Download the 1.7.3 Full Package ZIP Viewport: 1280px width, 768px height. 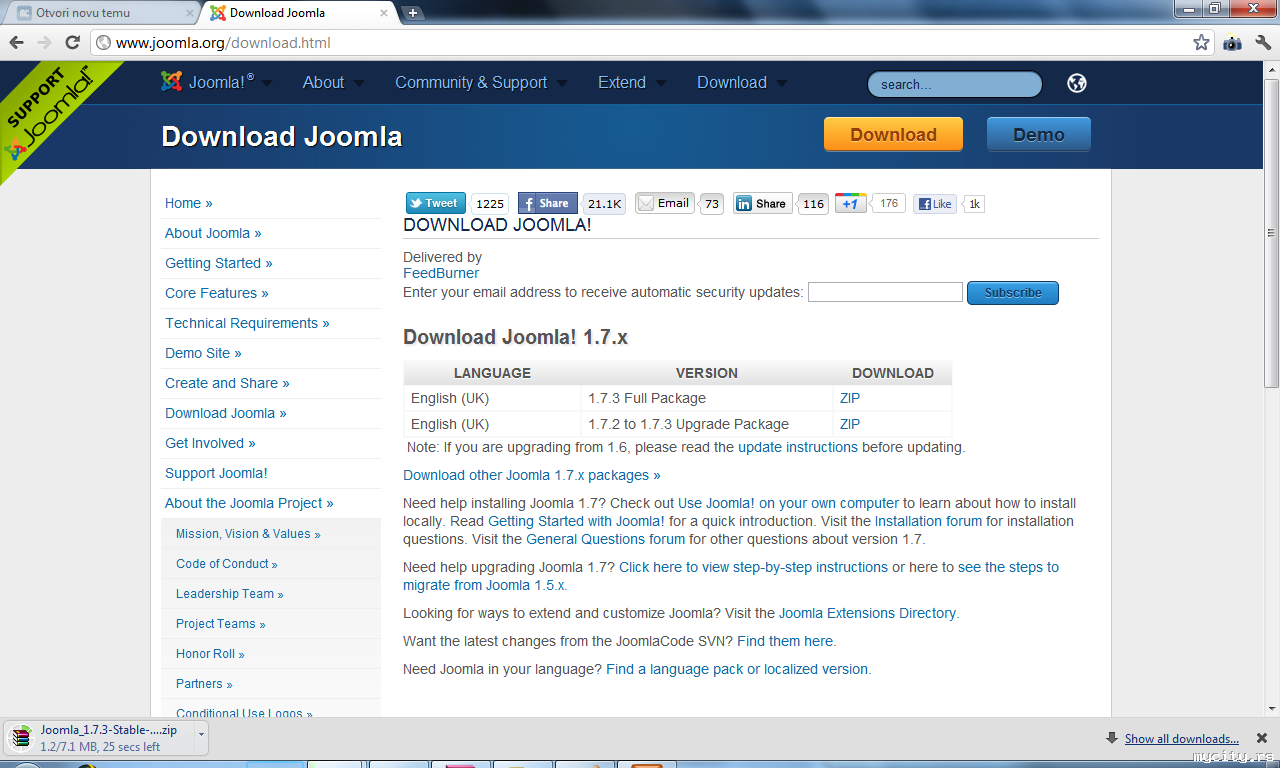click(850, 398)
